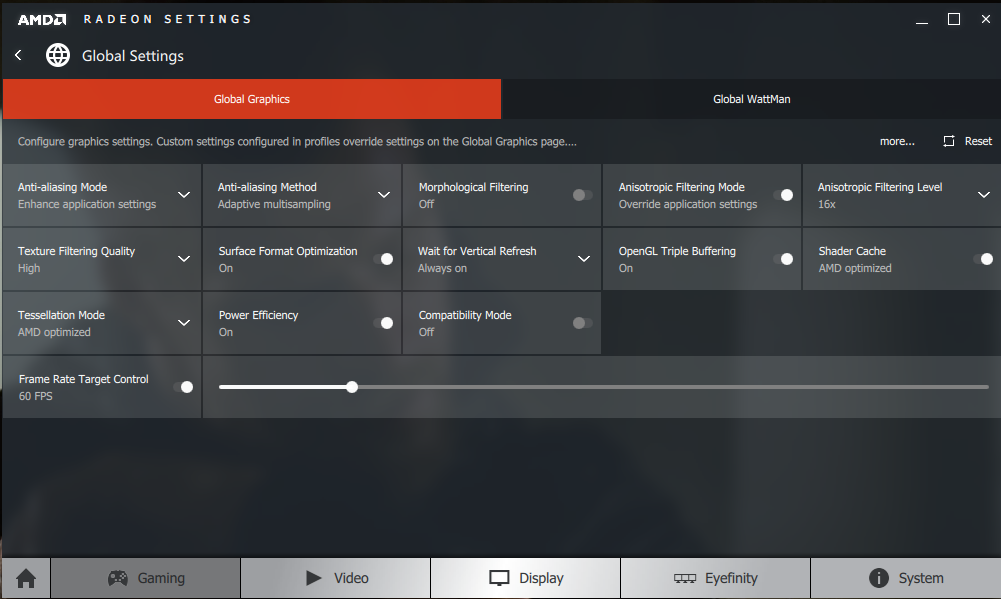Click the Global Settings globe icon
This screenshot has width=1001, height=599.
[x=57, y=56]
